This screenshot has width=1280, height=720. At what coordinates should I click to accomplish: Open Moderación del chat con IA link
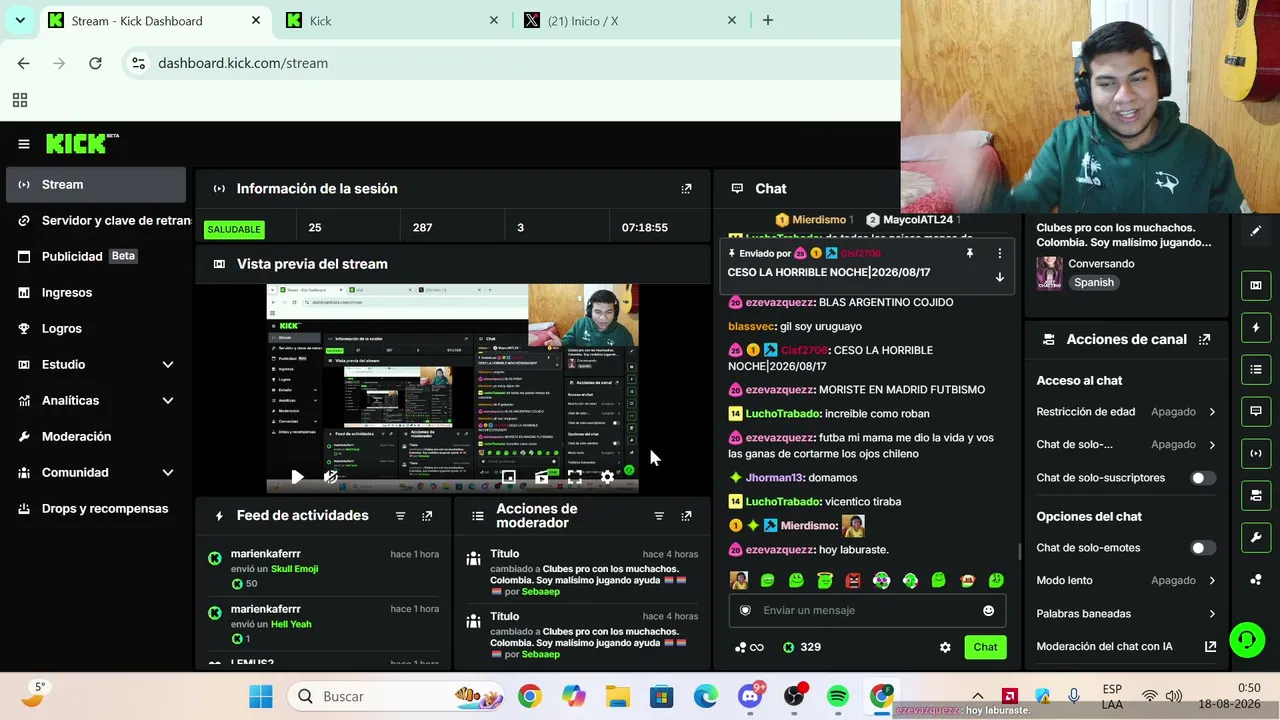[1126, 647]
